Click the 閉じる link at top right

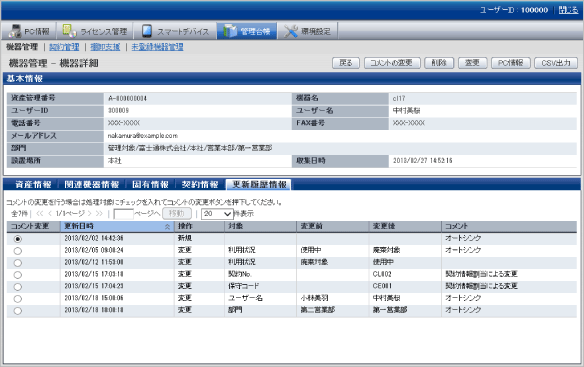[568, 10]
